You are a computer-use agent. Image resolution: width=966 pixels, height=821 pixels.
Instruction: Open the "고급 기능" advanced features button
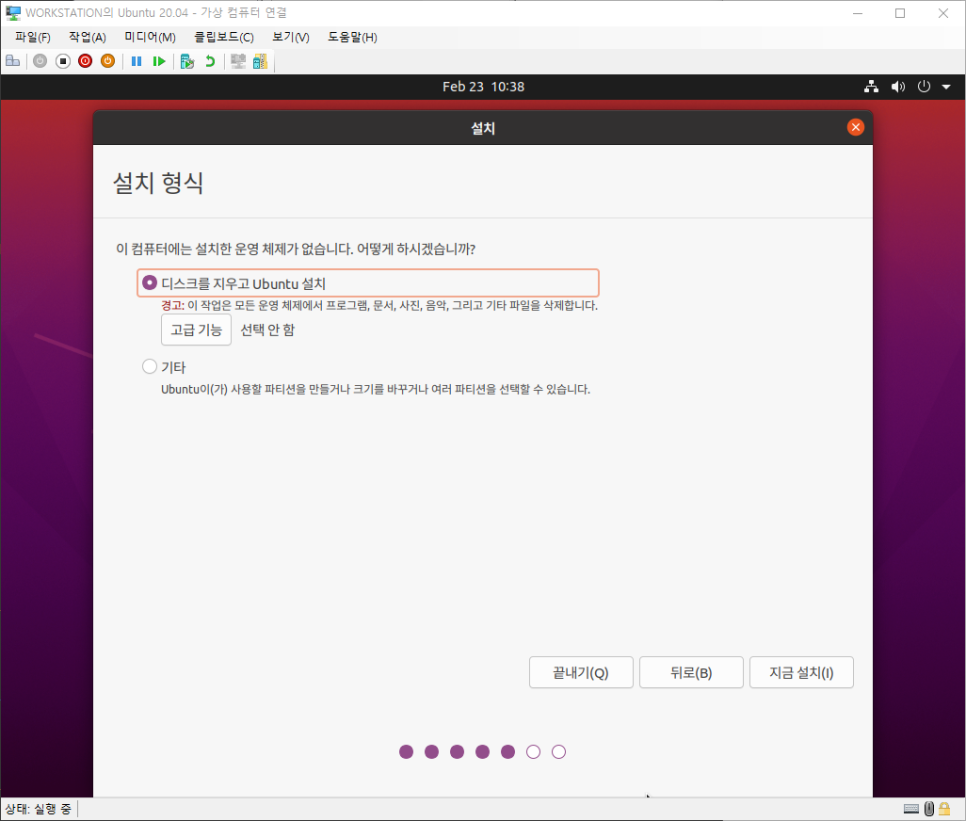[196, 330]
